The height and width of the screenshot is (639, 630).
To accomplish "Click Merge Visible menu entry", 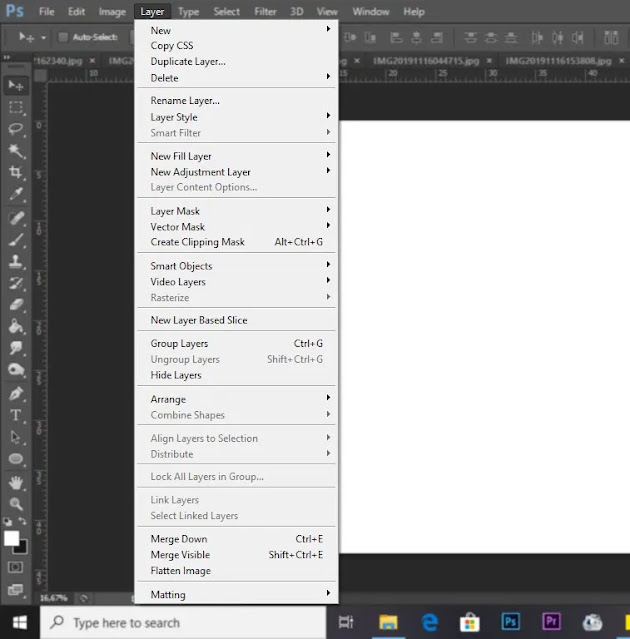I will (x=236, y=555).
